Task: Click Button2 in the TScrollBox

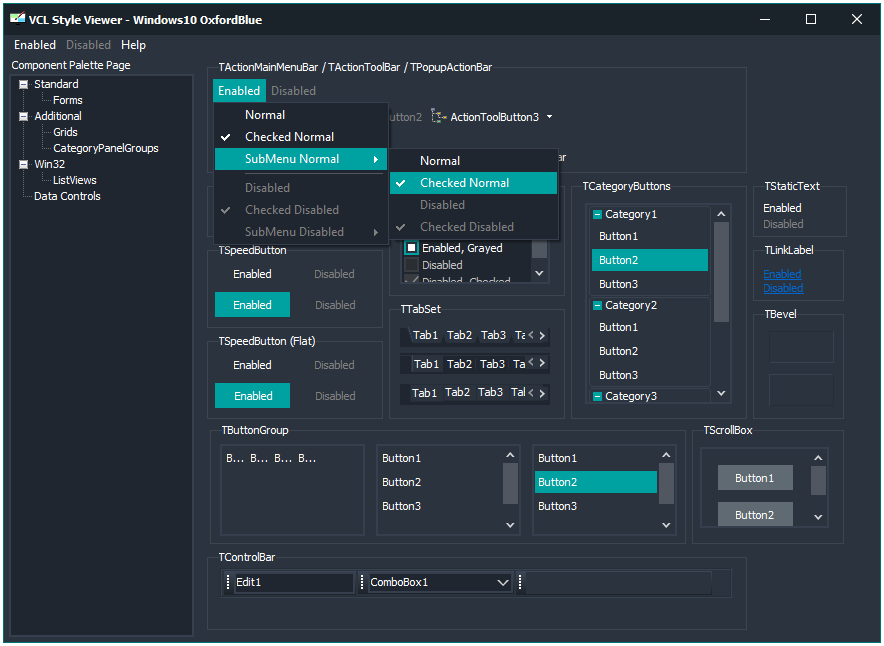Action: pyautogui.click(x=755, y=515)
